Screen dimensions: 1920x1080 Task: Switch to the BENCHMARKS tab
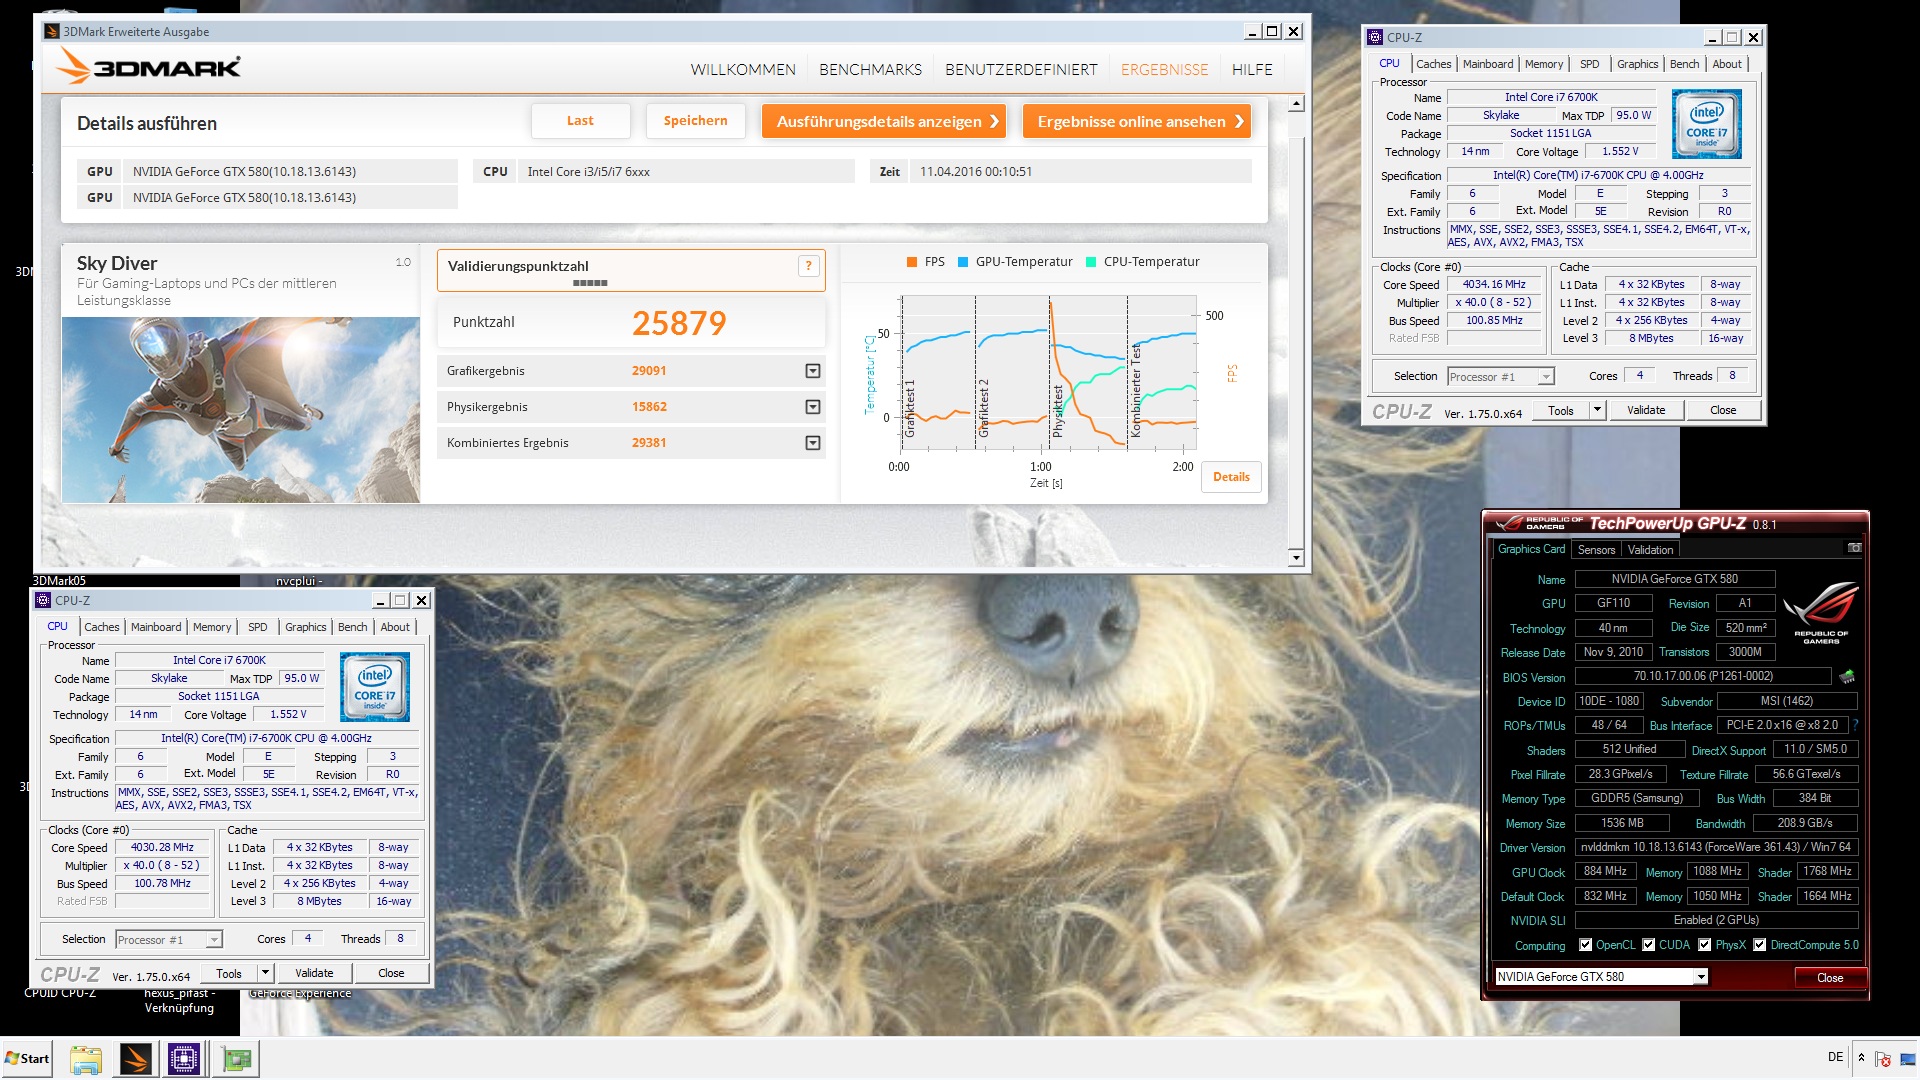pyautogui.click(x=871, y=69)
